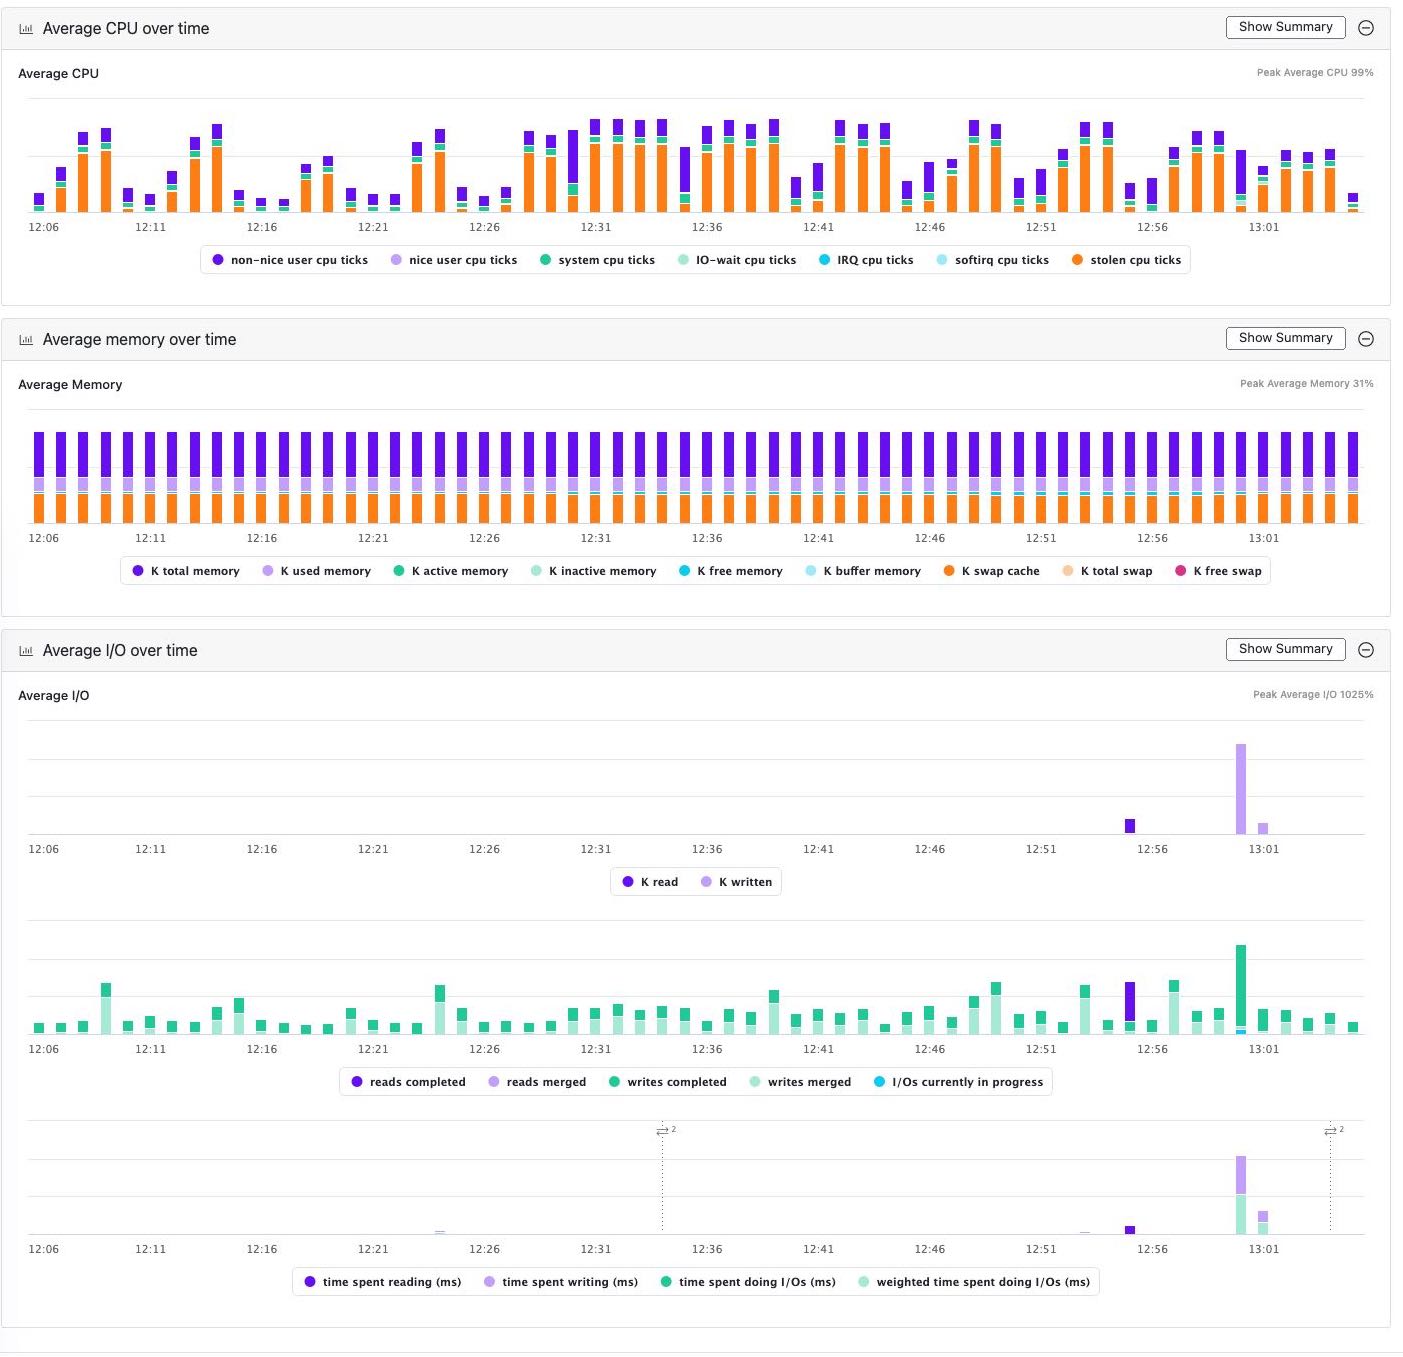Click the orange dot next to stolen cpu ticks
This screenshot has height=1357, width=1403.
pos(1077,259)
